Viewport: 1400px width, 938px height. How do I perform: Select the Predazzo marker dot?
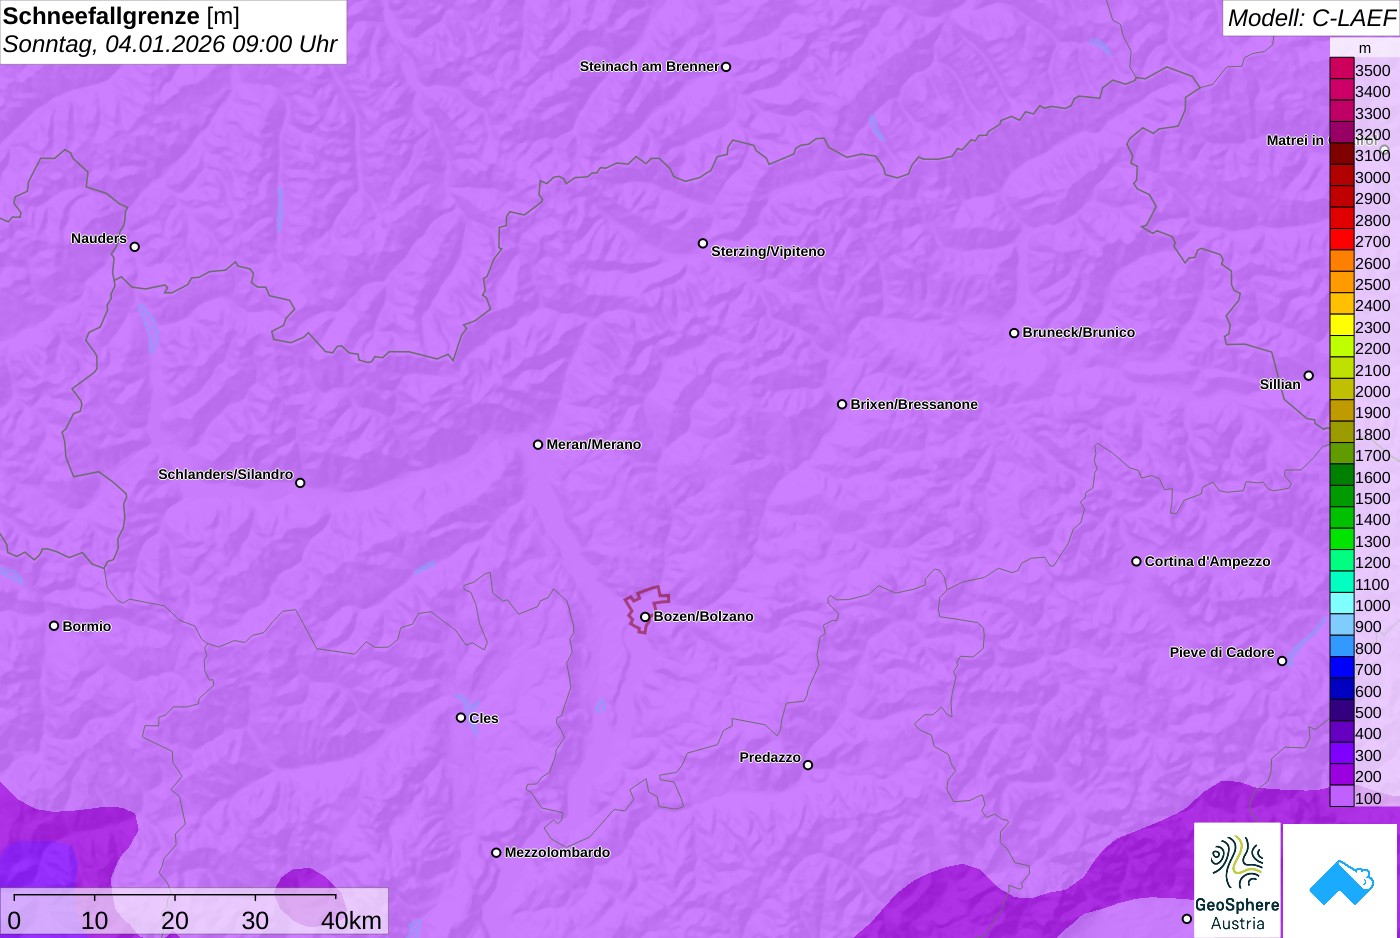pyautogui.click(x=808, y=765)
